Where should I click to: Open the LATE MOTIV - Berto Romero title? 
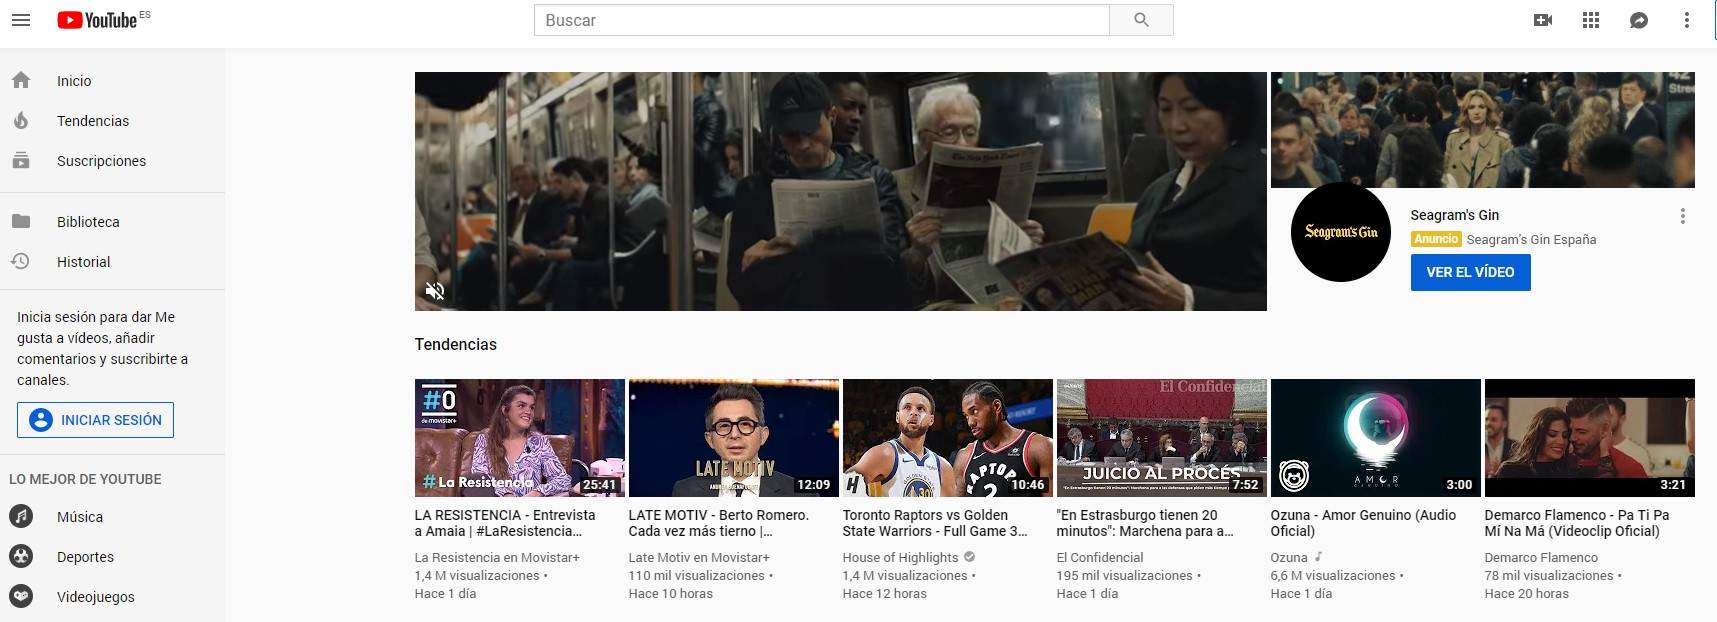pyautogui.click(x=719, y=523)
